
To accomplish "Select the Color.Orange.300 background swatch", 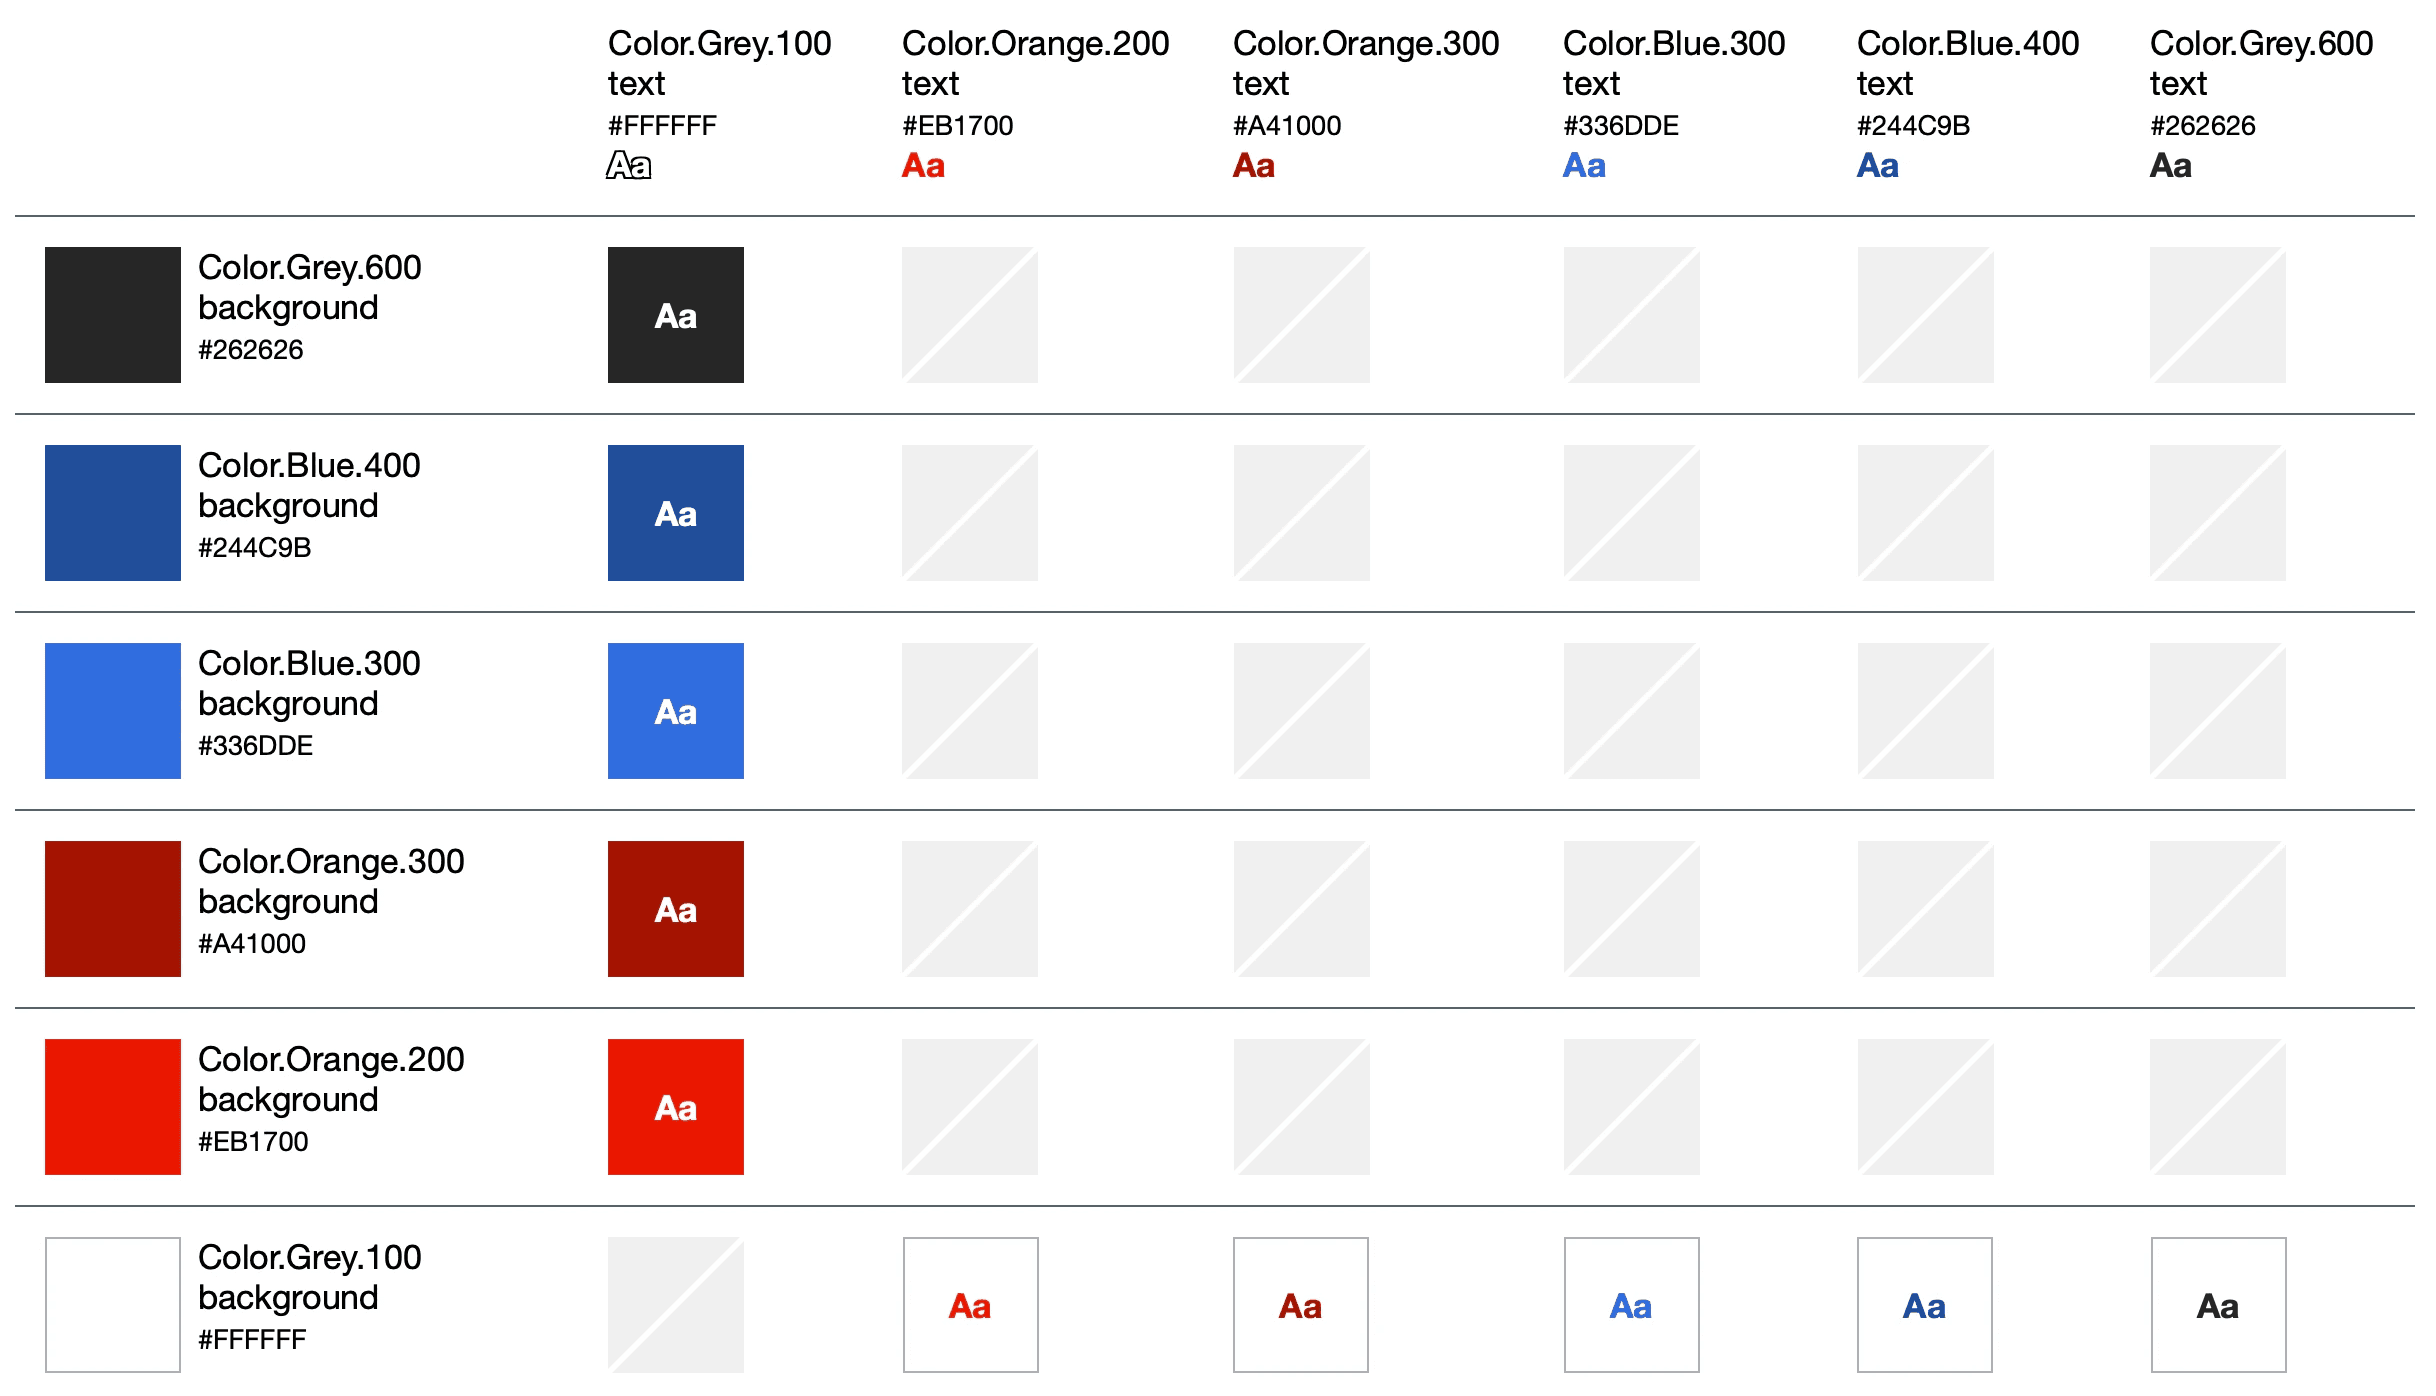I will coord(112,908).
